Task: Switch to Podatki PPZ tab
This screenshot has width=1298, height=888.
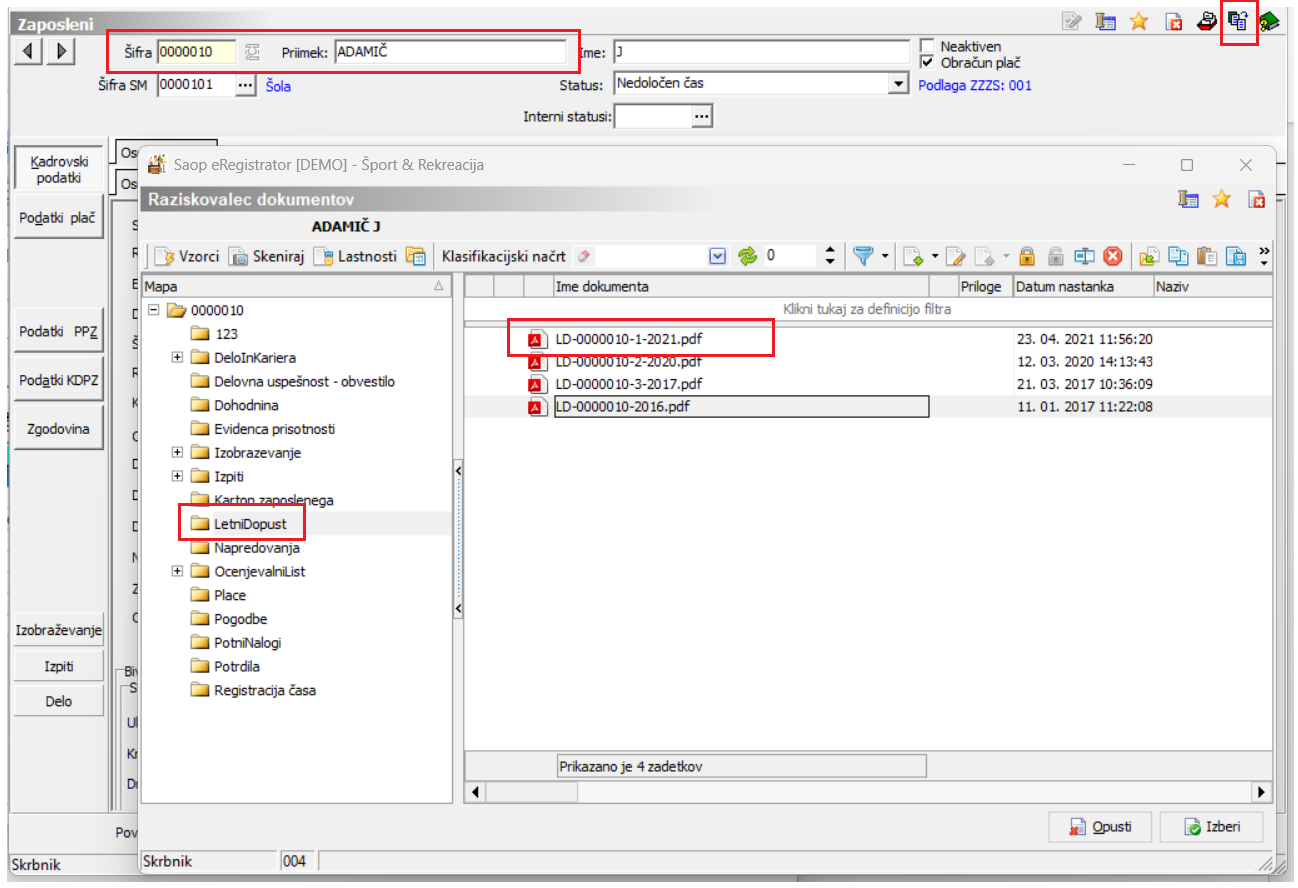Action: click(59, 332)
